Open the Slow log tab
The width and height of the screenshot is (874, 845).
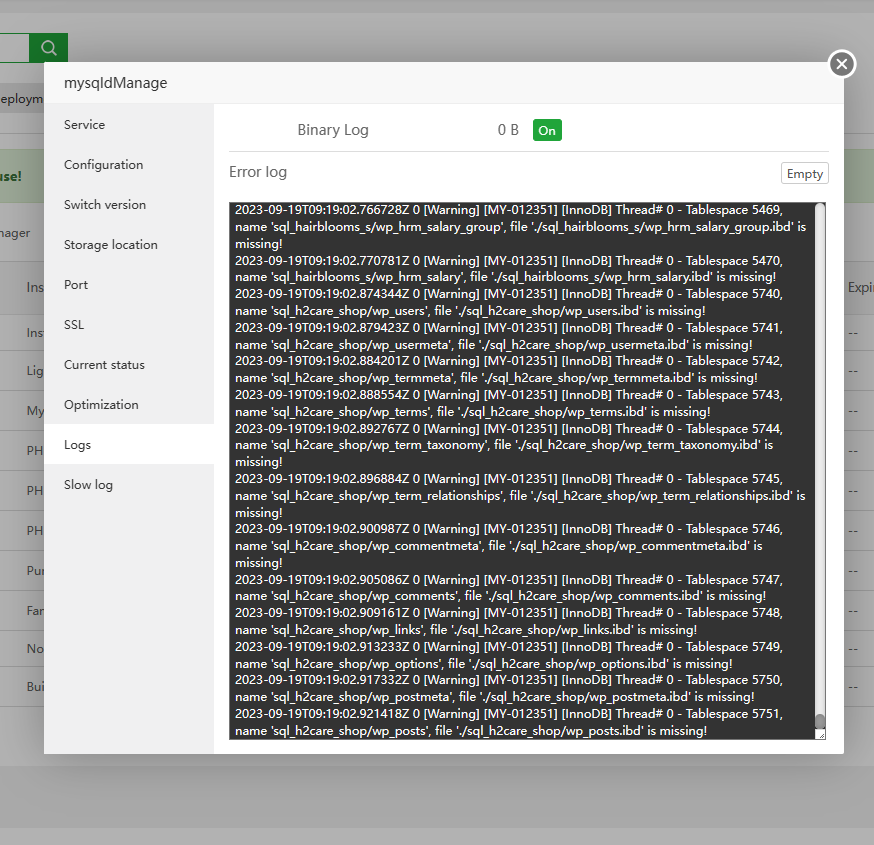tap(88, 485)
